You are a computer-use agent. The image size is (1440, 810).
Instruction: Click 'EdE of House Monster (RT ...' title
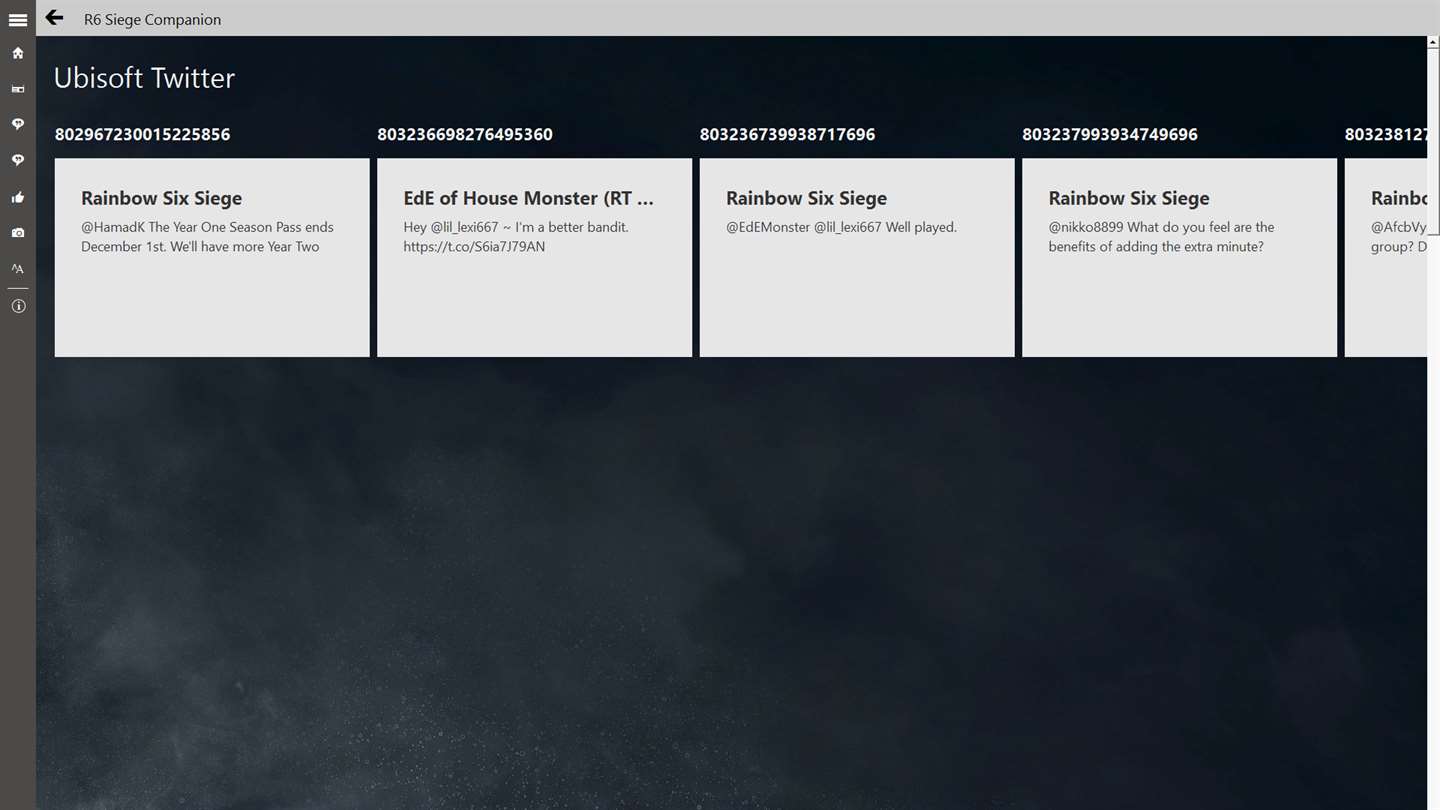click(528, 198)
